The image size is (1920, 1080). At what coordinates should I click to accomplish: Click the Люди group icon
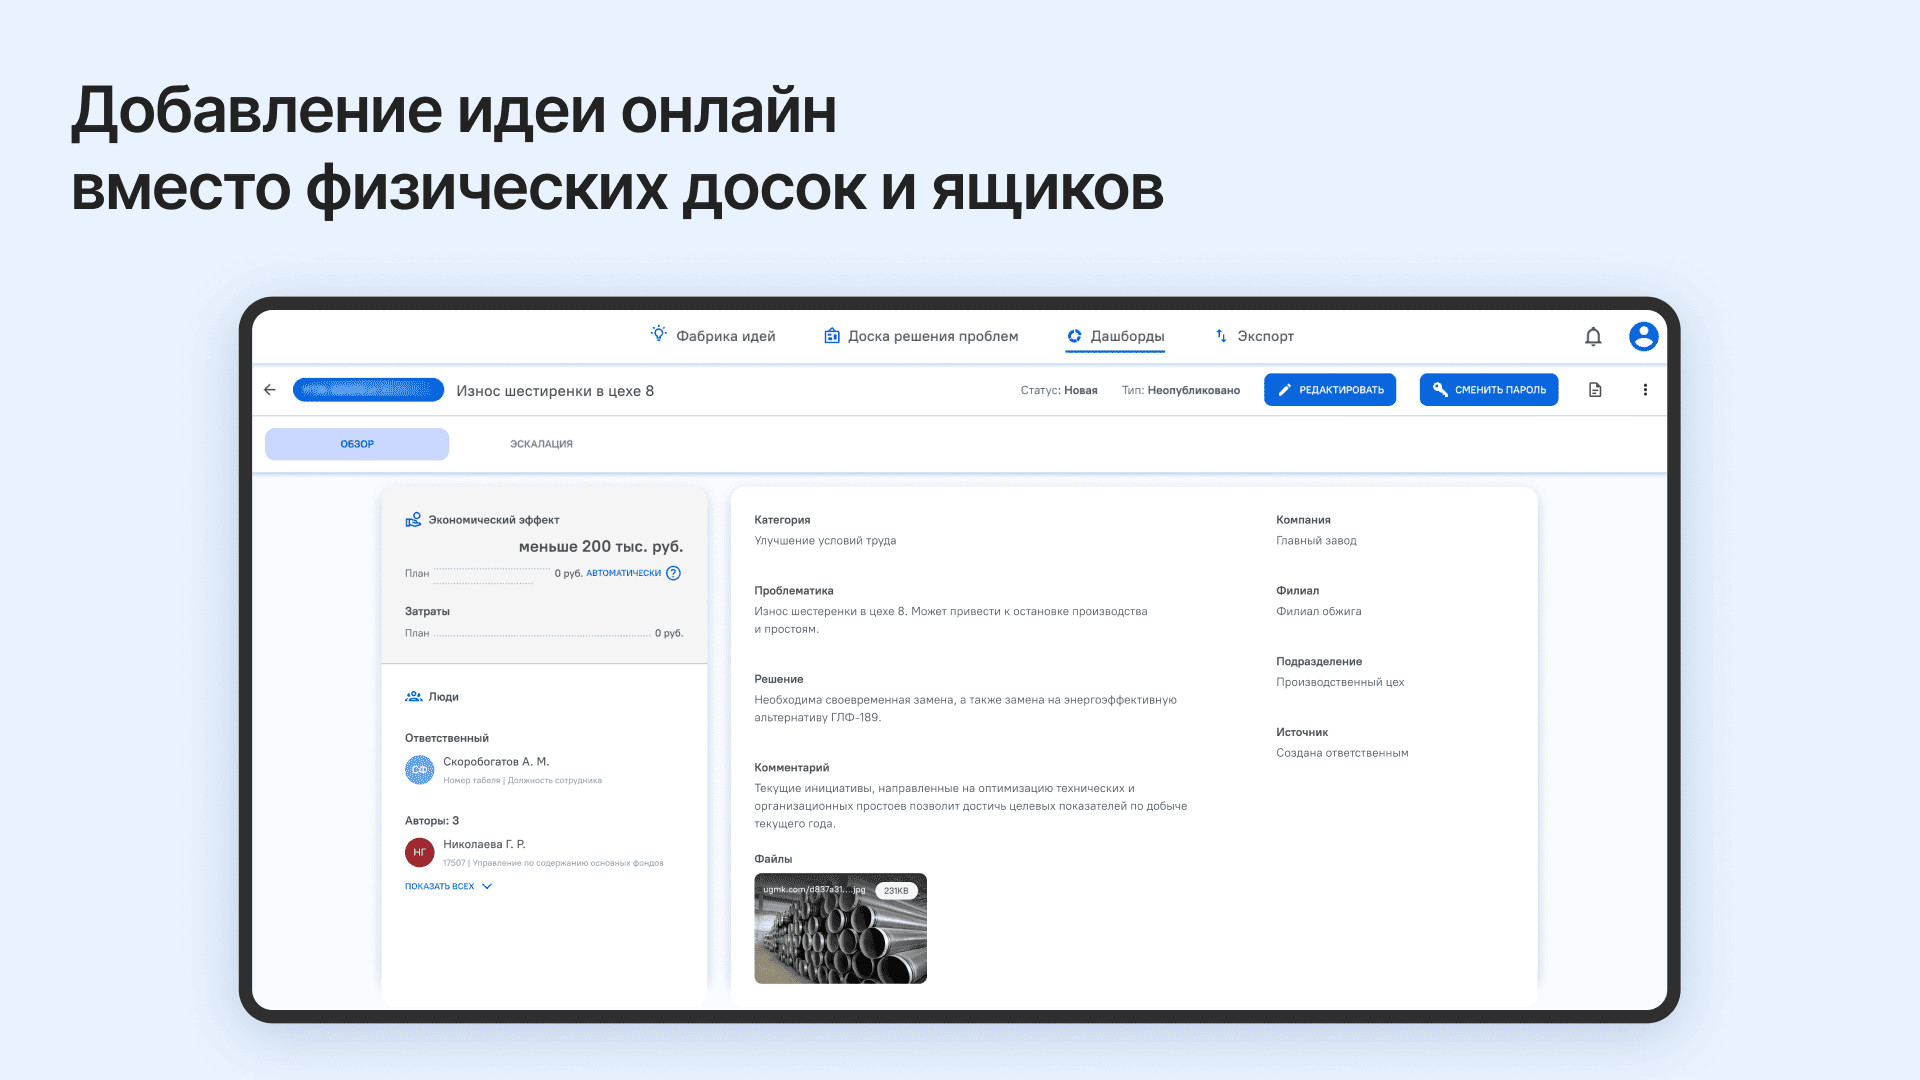pos(413,697)
